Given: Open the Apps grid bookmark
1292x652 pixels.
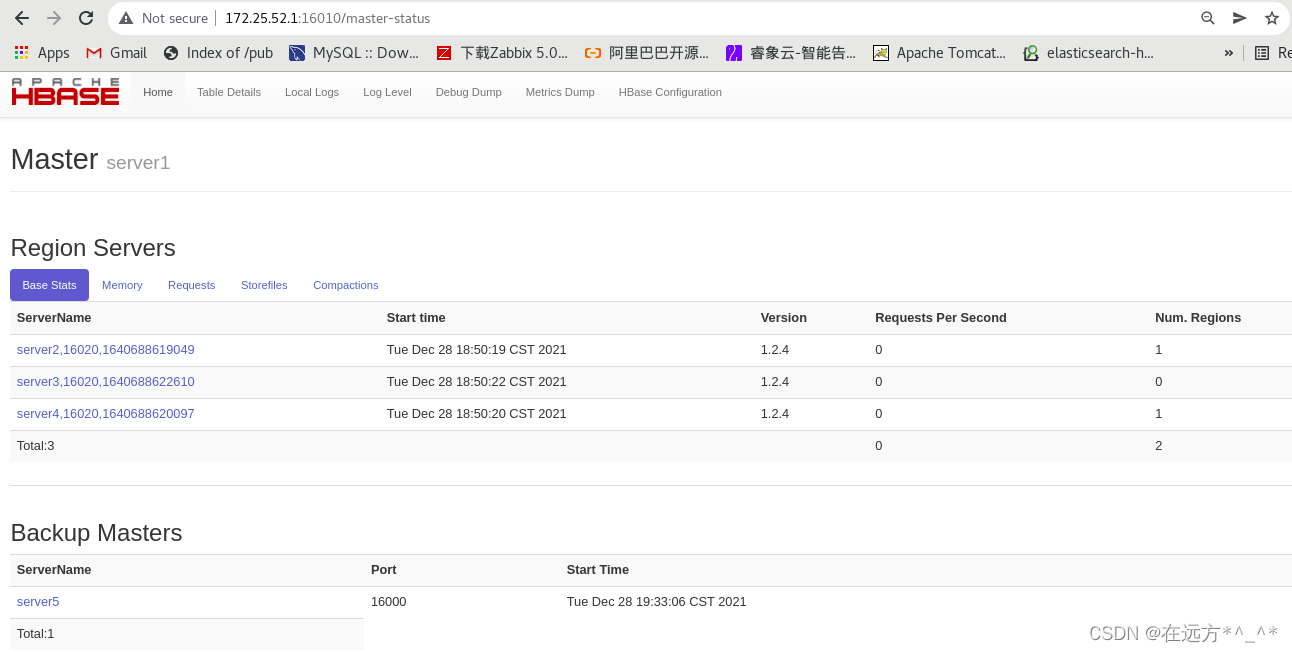Looking at the screenshot, I should 42,53.
